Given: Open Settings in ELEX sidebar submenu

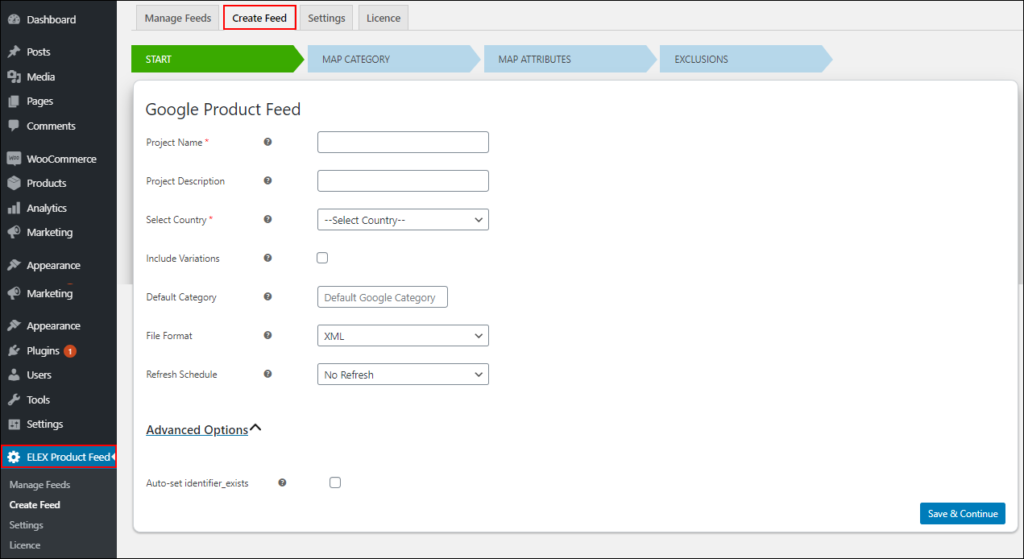Looking at the screenshot, I should coord(26,525).
